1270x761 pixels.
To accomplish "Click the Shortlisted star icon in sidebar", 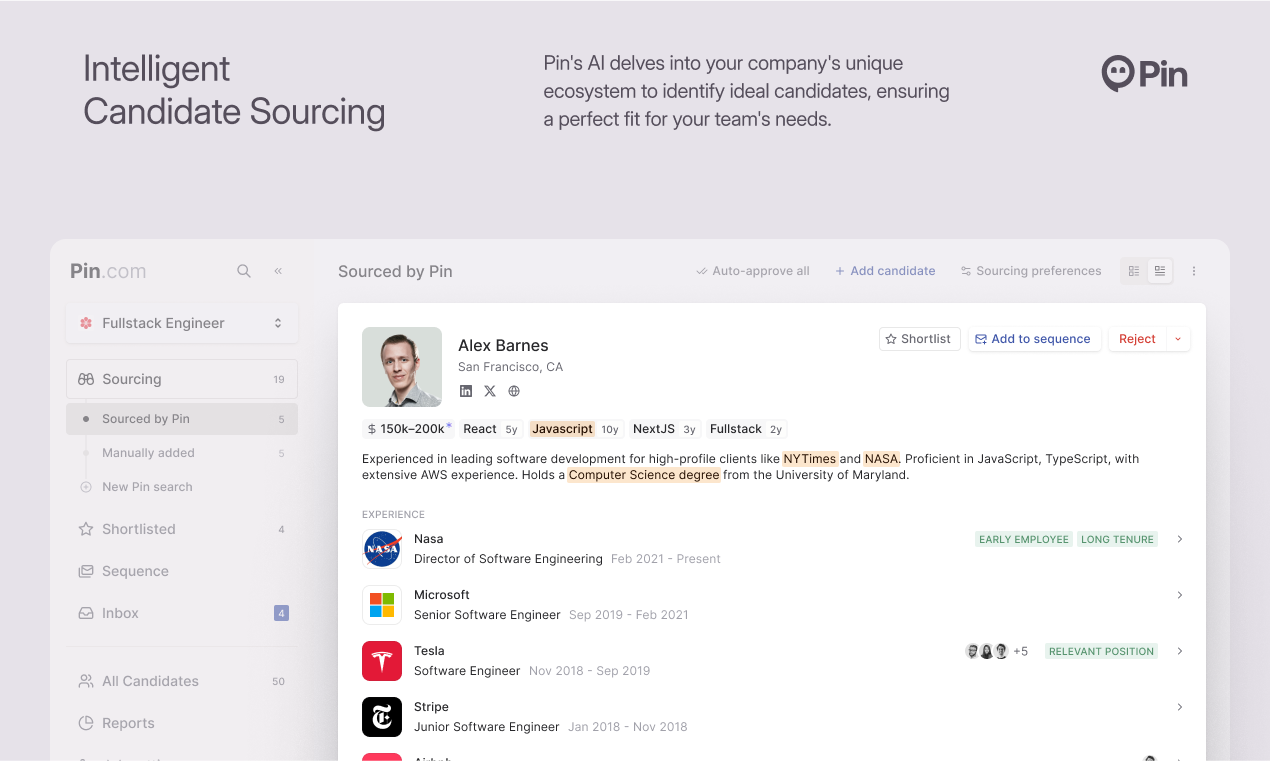I will click(86, 529).
